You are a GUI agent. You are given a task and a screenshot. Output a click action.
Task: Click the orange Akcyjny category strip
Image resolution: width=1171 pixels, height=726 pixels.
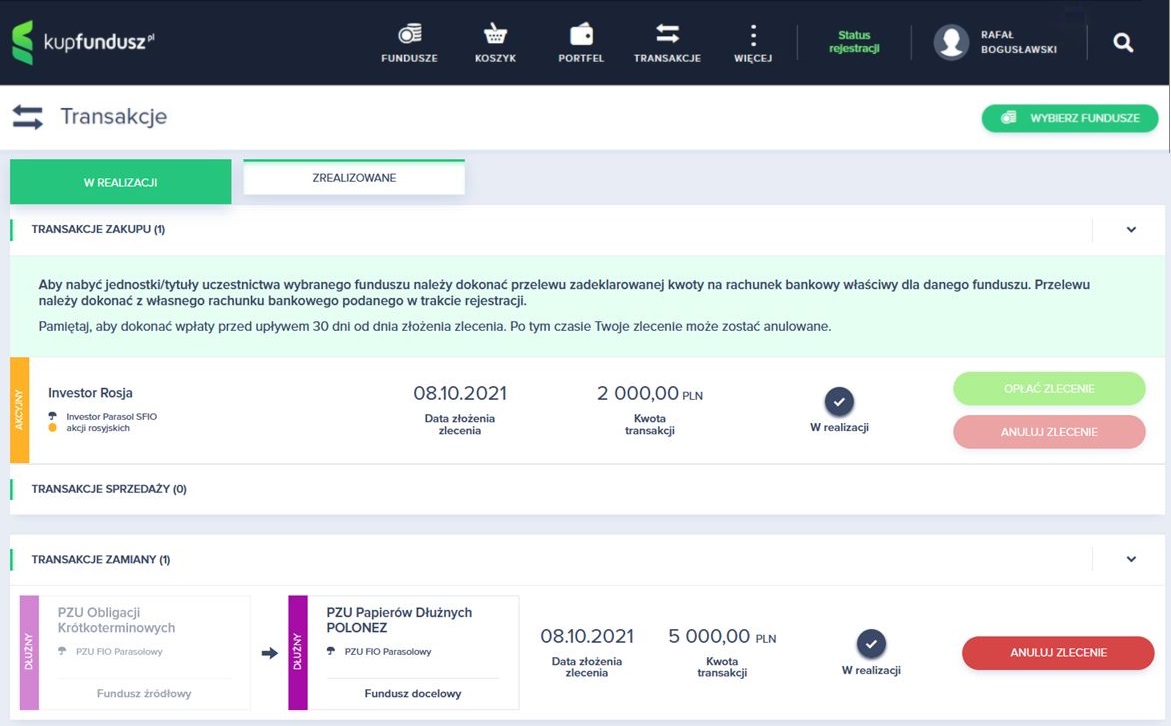[19, 410]
